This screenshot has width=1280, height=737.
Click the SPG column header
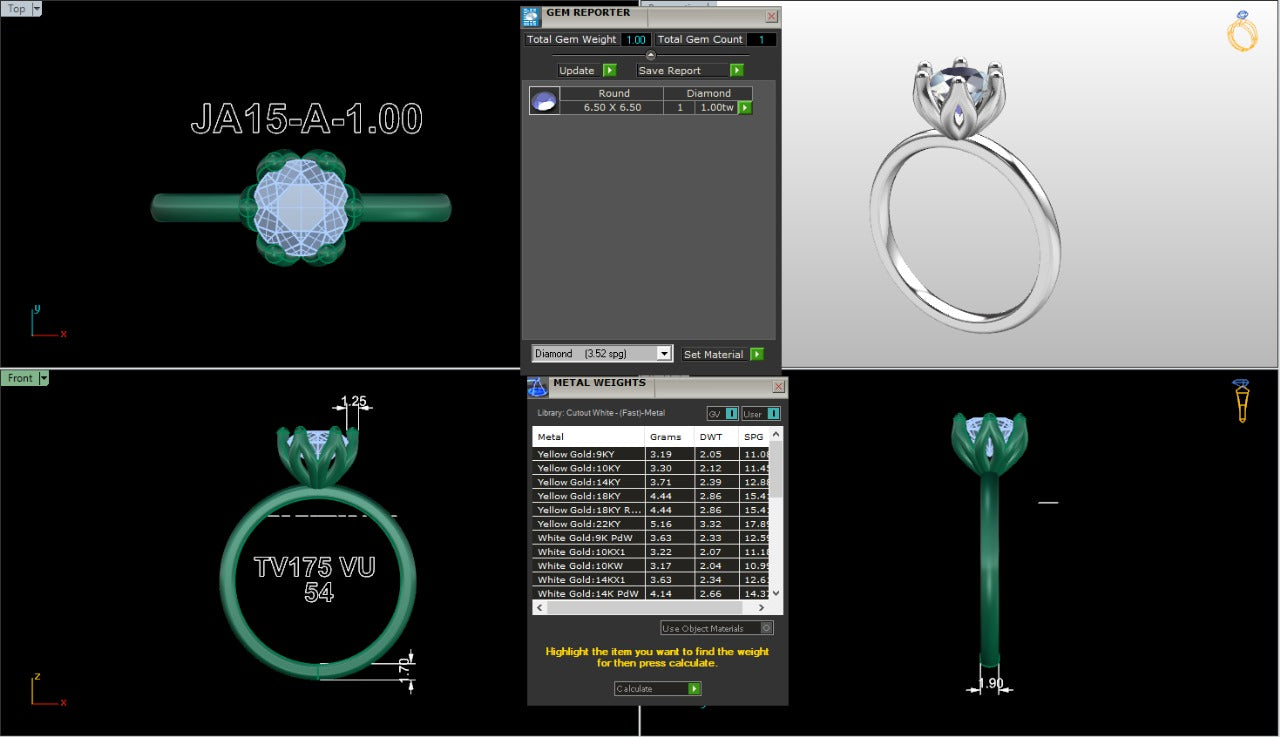[x=755, y=437]
